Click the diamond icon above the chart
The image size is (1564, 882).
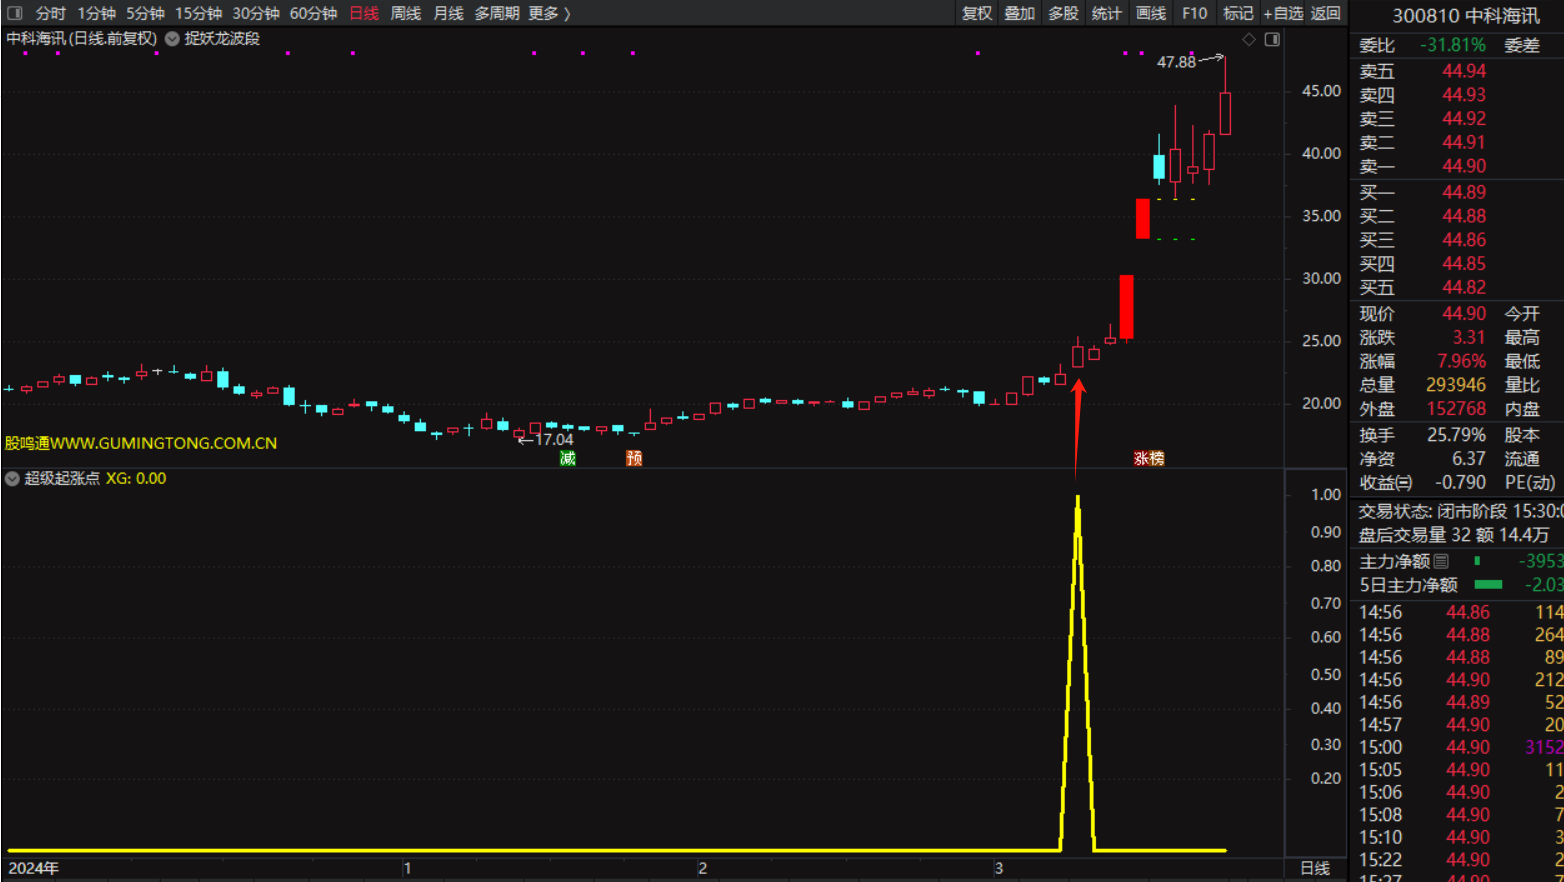point(1248,39)
